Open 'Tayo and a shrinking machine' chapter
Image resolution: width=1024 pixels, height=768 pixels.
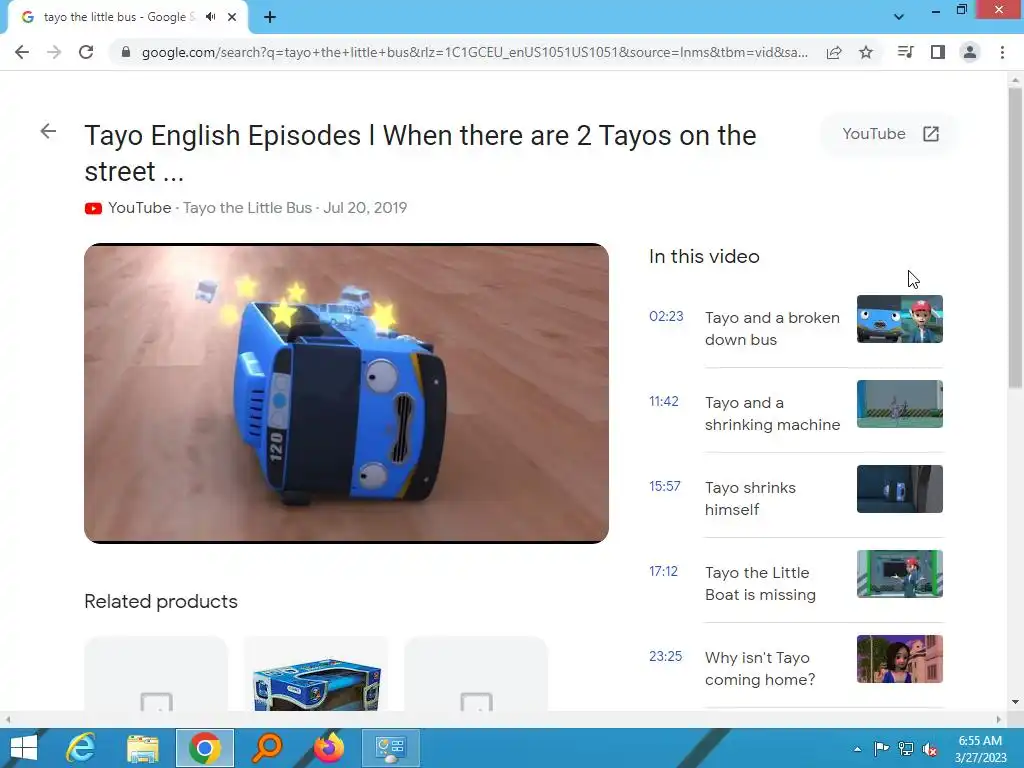pos(772,413)
